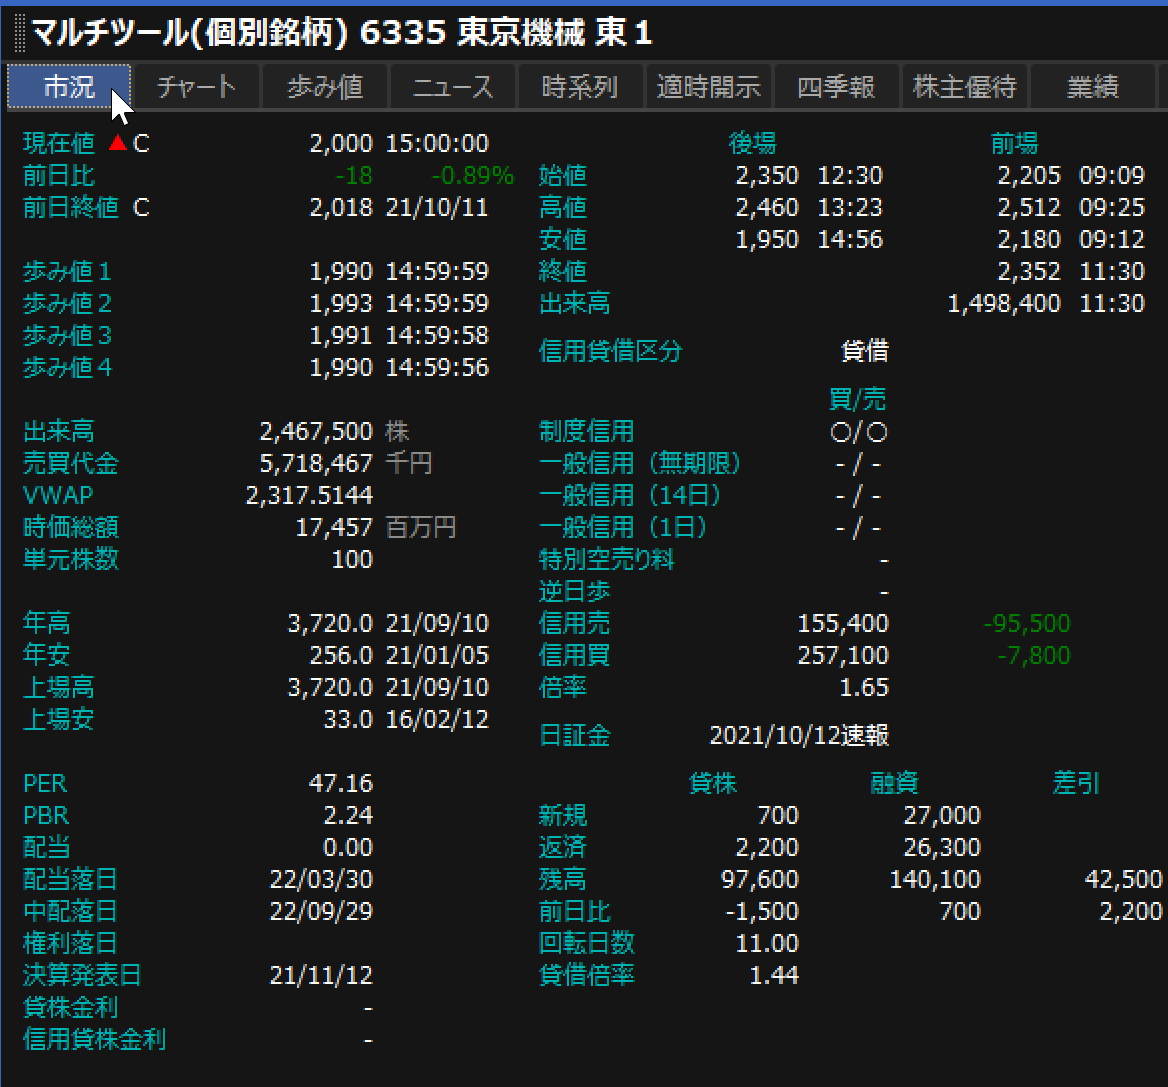Click the 日証金 date 2021/10/12速報
The height and width of the screenshot is (1087, 1168).
point(799,735)
